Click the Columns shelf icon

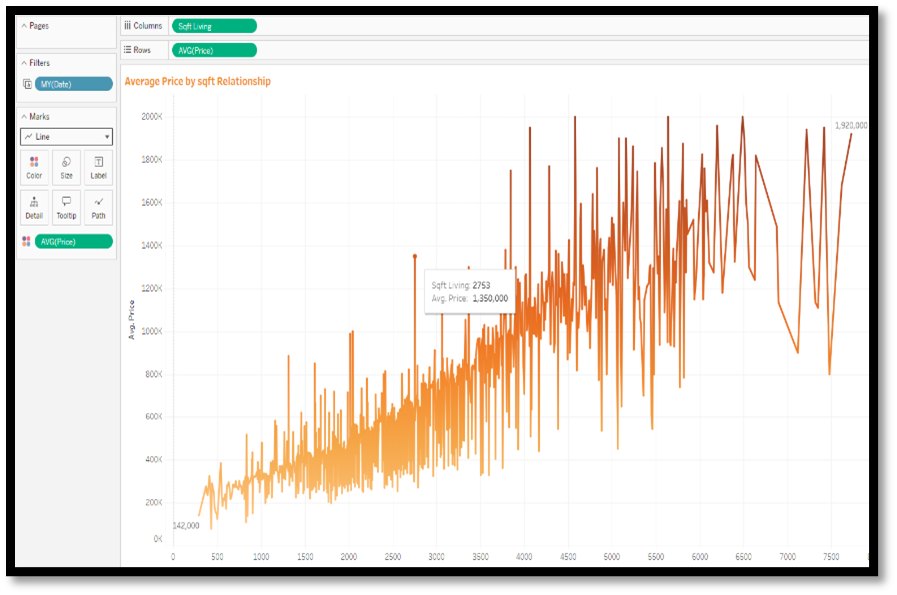click(x=128, y=26)
